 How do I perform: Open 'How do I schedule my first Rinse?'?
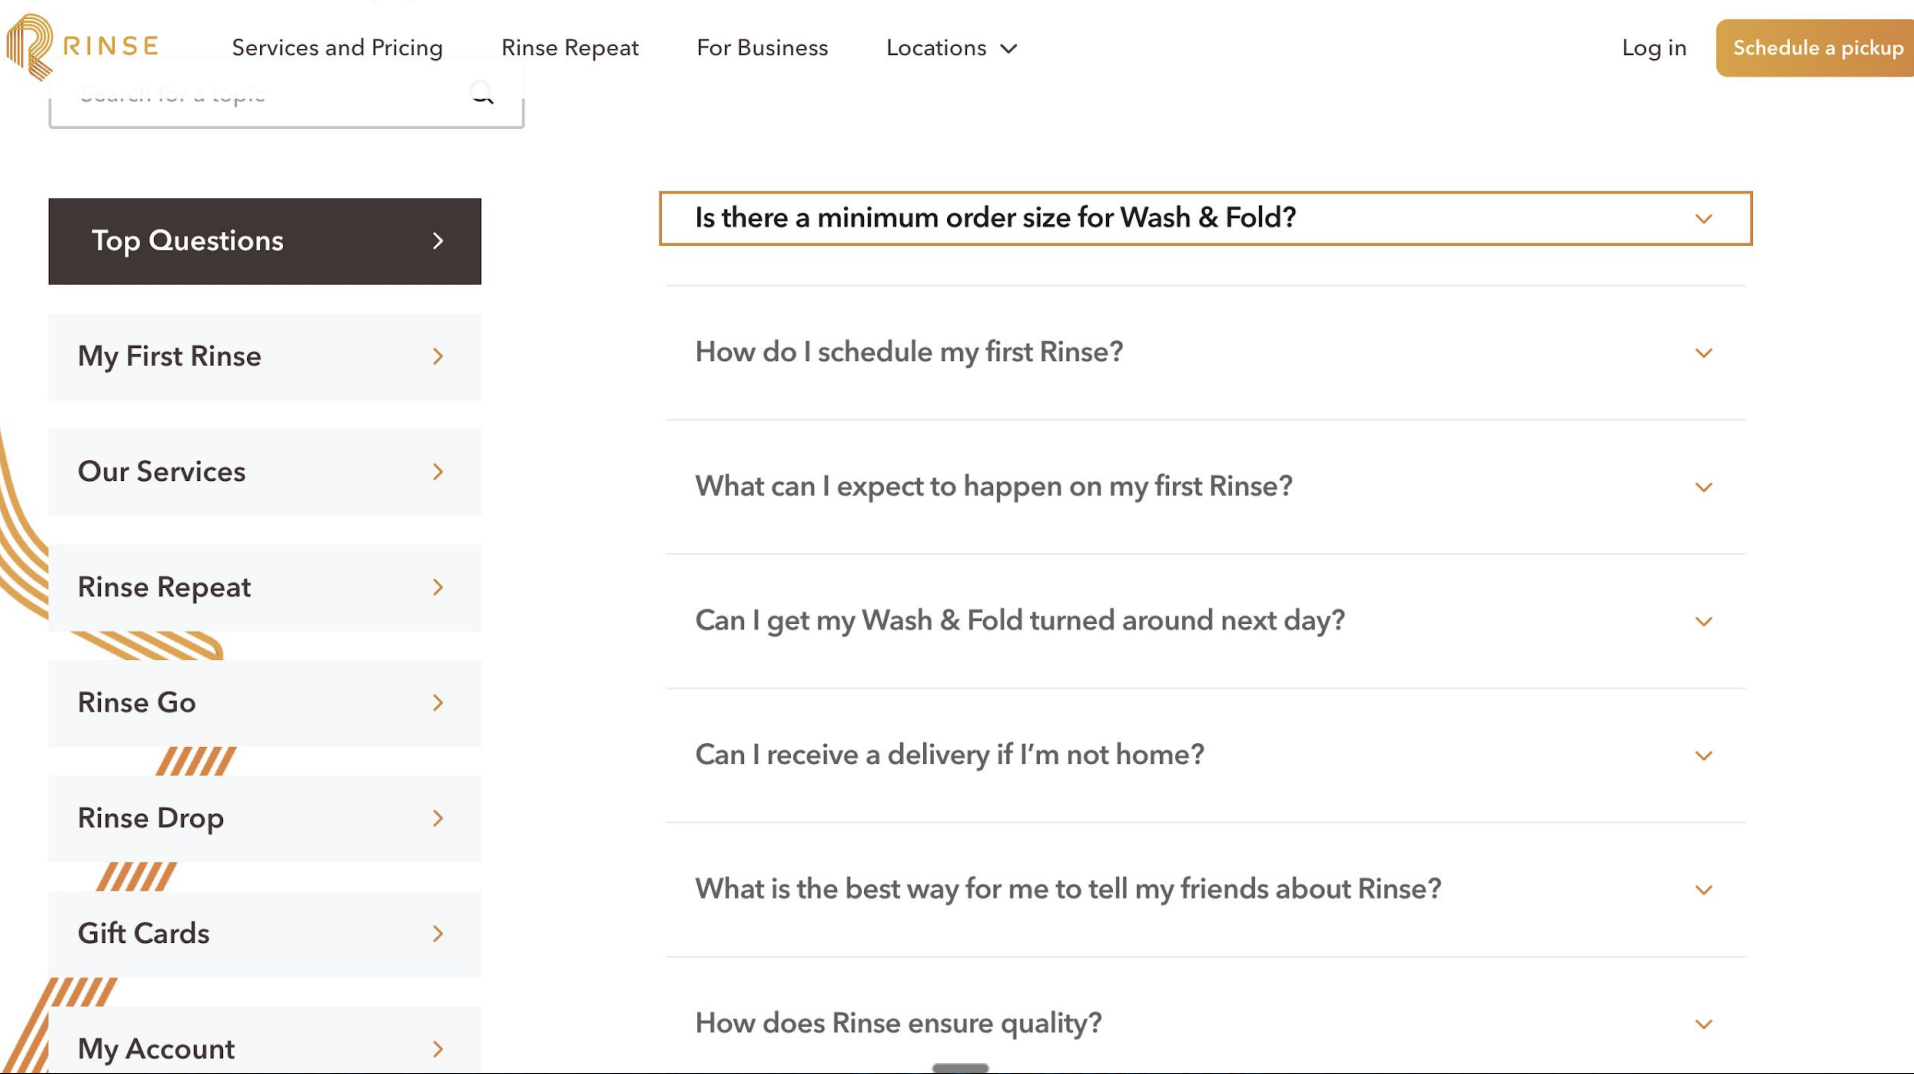1206,352
